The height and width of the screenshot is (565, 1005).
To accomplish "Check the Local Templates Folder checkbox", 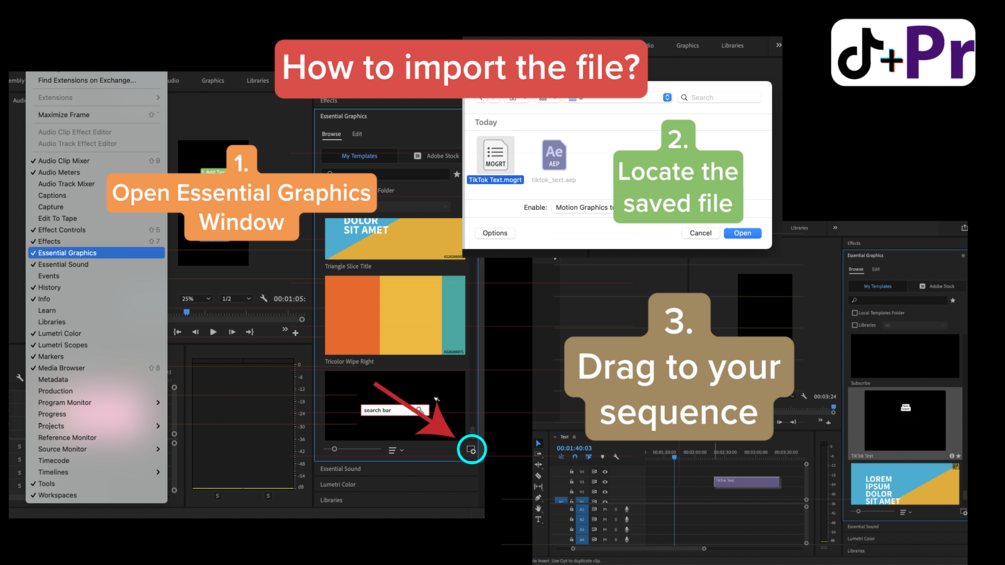I will 854,313.
